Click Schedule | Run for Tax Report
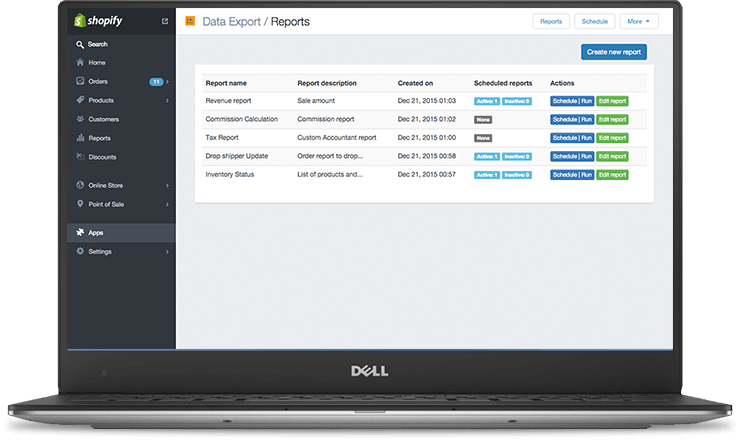Image resolution: width=740 pixels, height=440 pixels. 572,138
